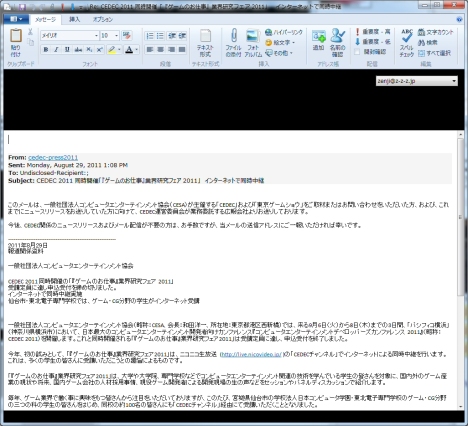Viewport: 468px width, 426px height.
Task: Open the cedec-press2011 sender link
Action: click(53, 157)
